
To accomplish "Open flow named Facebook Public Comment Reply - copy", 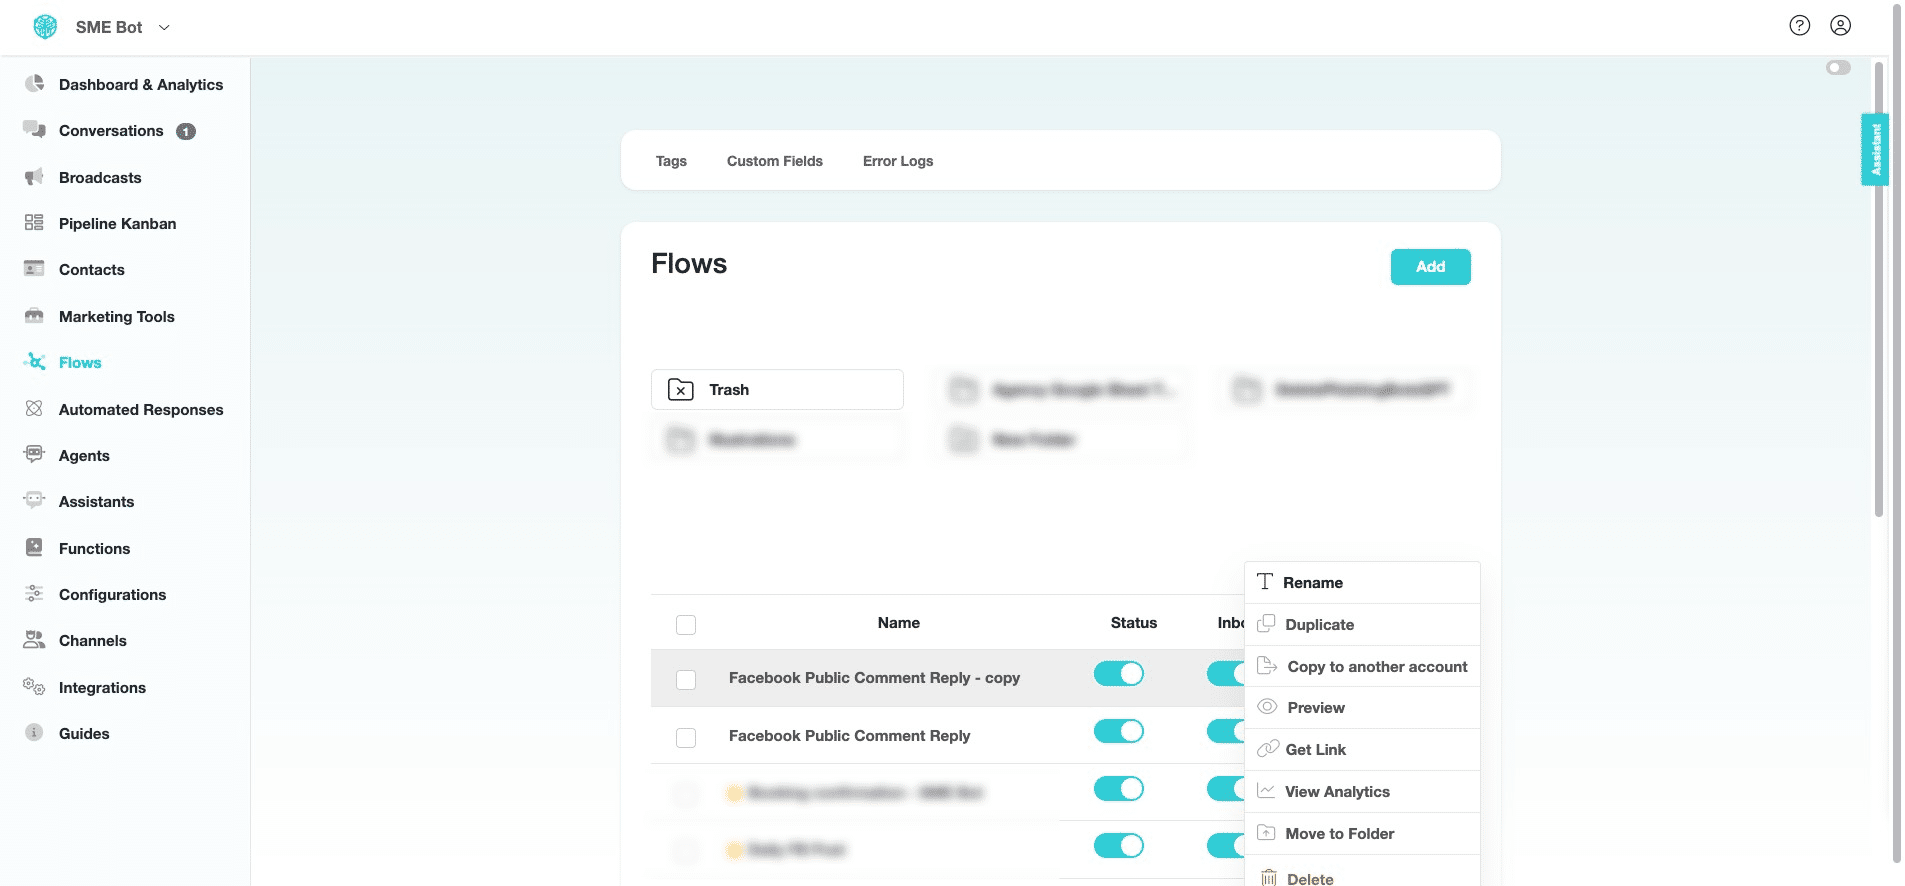I will [x=874, y=678].
